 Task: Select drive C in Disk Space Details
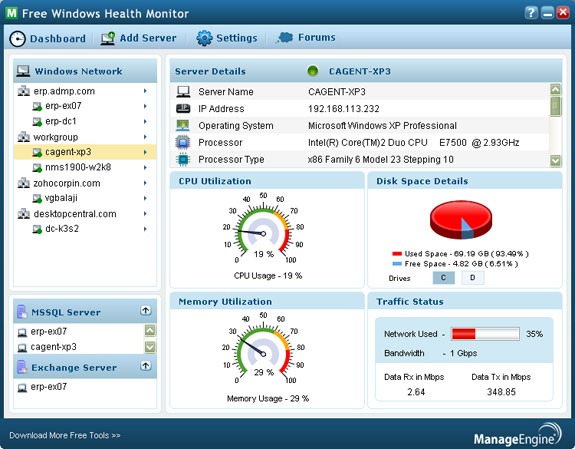coord(443,278)
